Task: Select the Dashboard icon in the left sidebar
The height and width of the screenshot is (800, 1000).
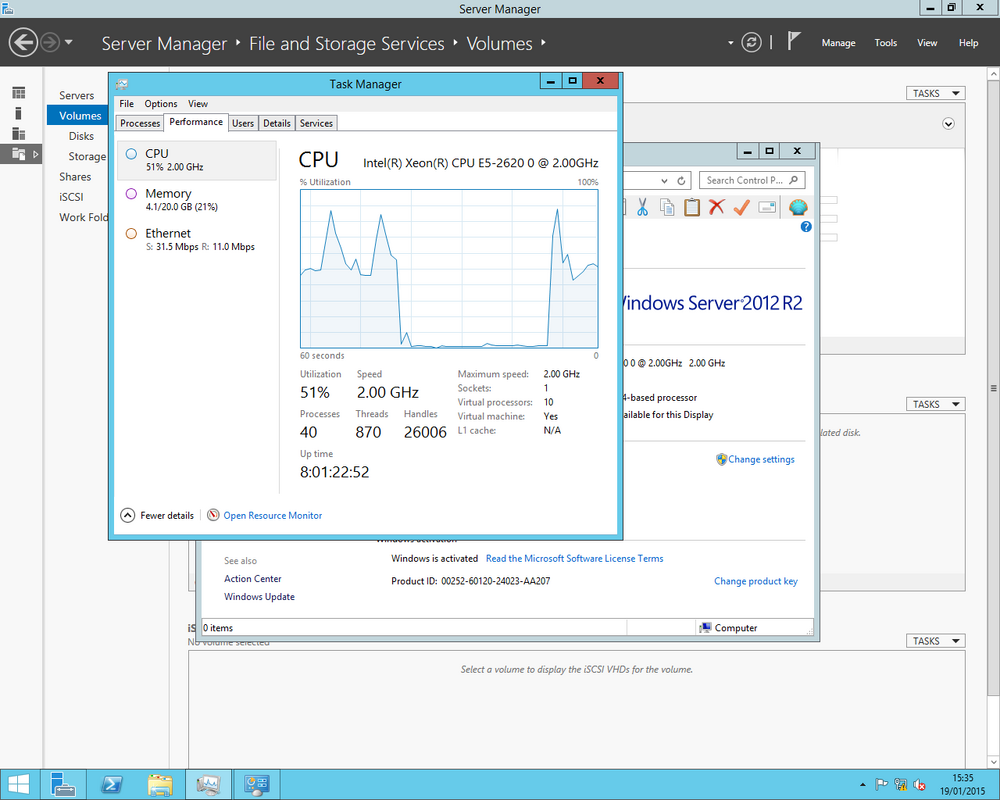Action: click(19, 93)
